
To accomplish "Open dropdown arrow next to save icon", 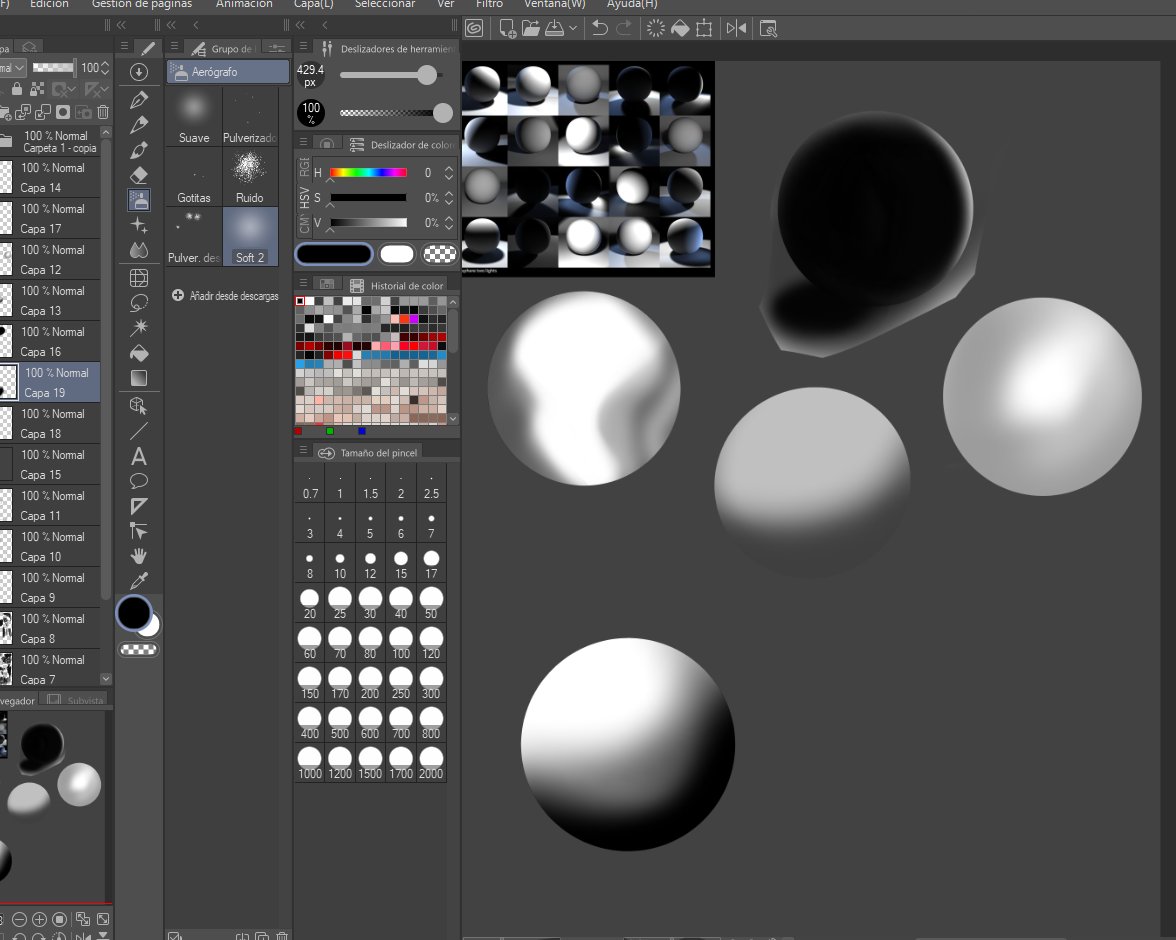I will (573, 29).
